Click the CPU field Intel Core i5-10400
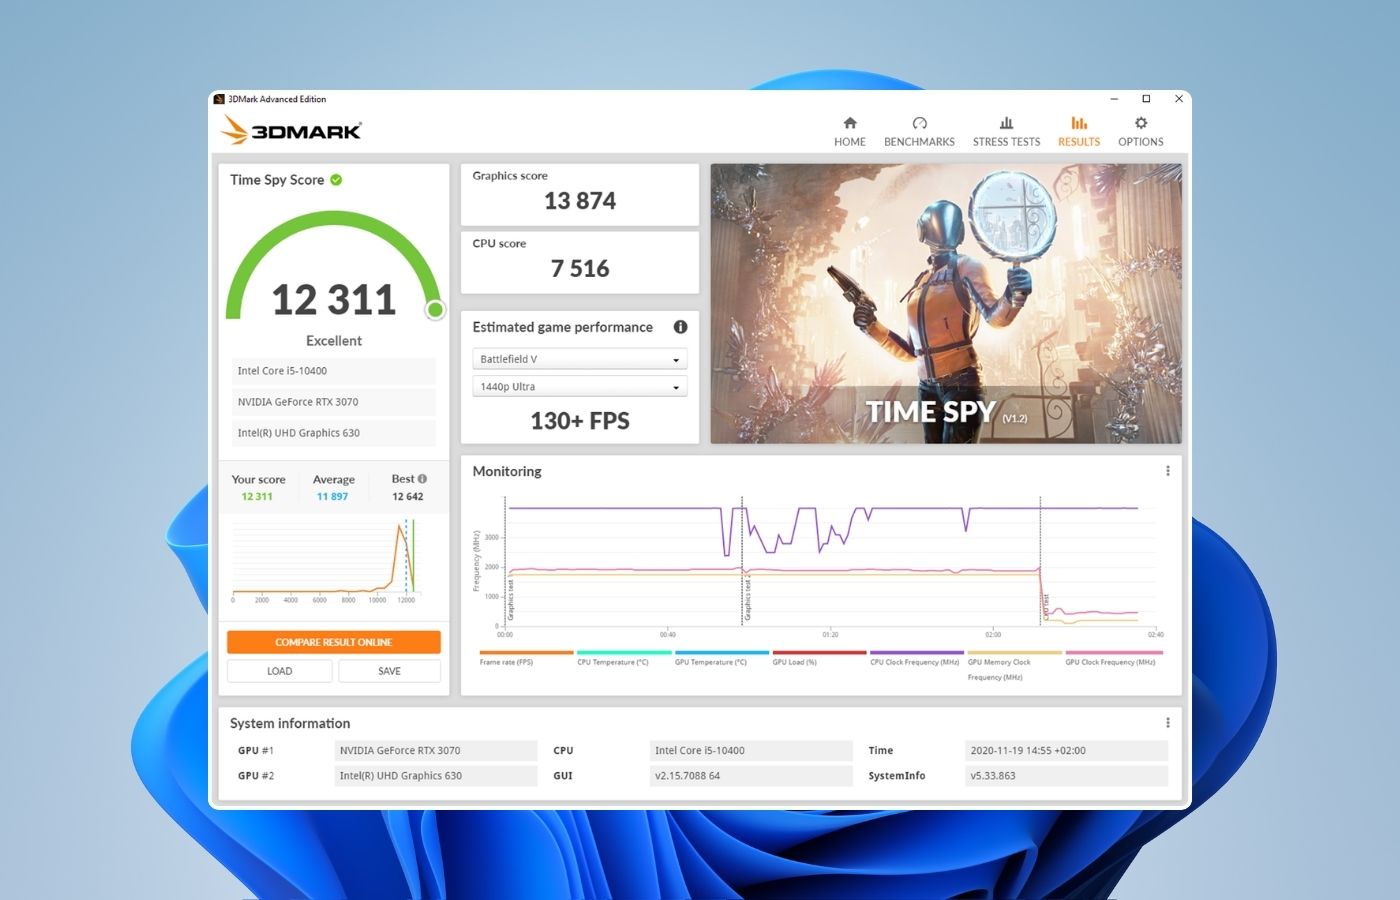The height and width of the screenshot is (900, 1400). pyautogui.click(x=751, y=750)
